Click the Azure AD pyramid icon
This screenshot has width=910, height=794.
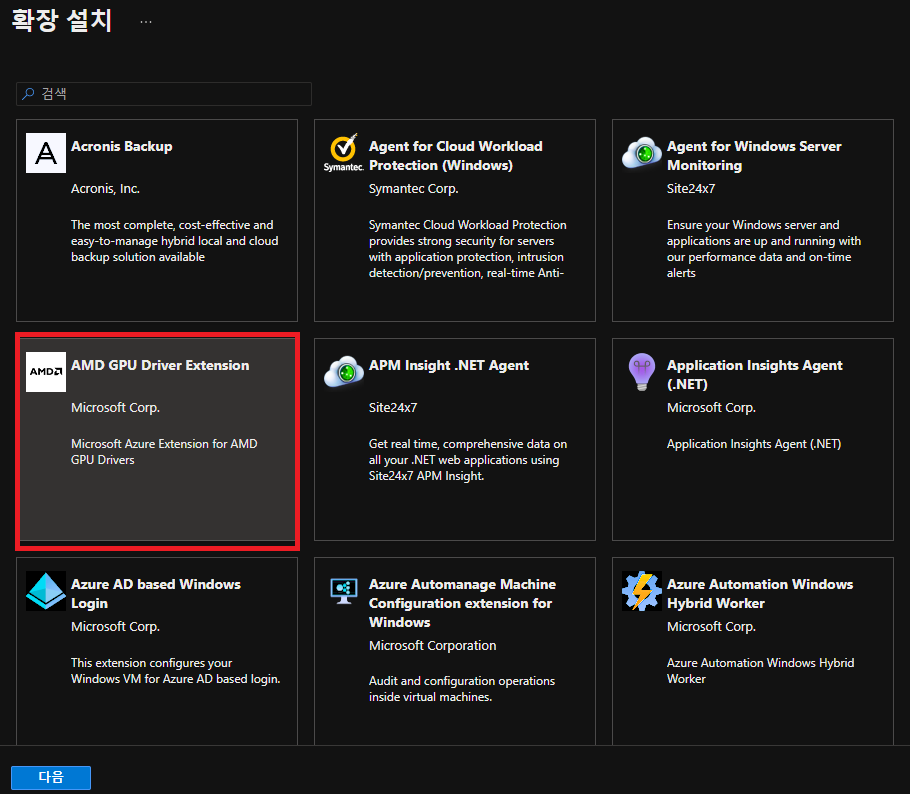coord(46,591)
